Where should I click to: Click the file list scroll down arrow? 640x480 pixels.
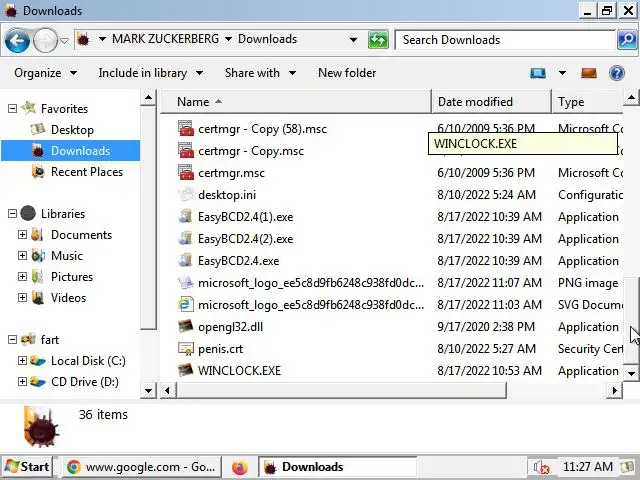pyautogui.click(x=631, y=373)
